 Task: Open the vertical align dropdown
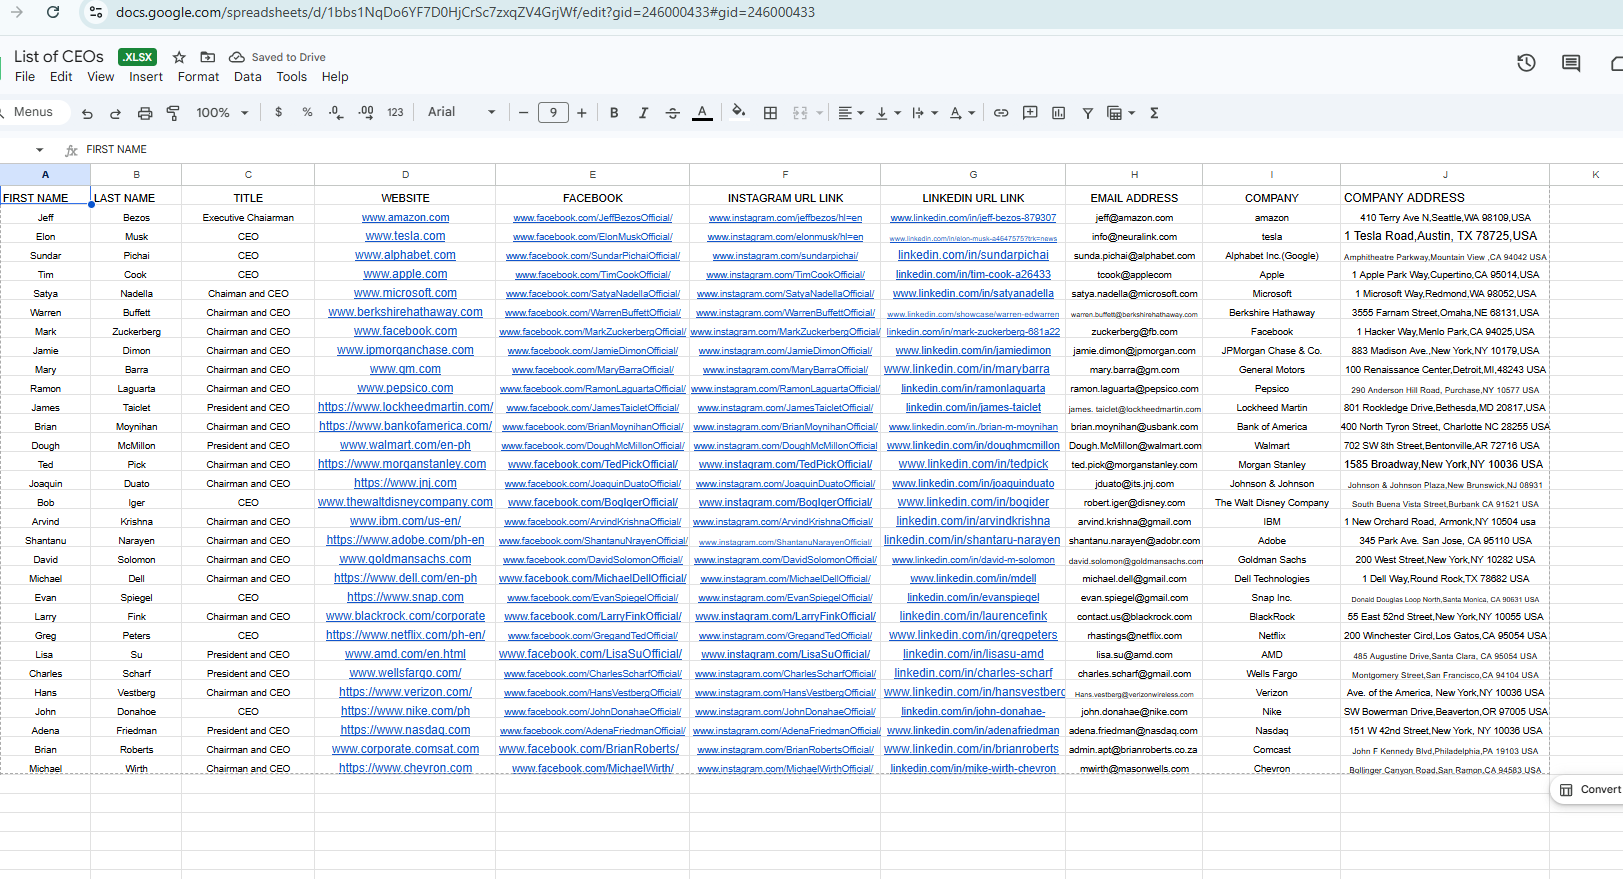[888, 113]
